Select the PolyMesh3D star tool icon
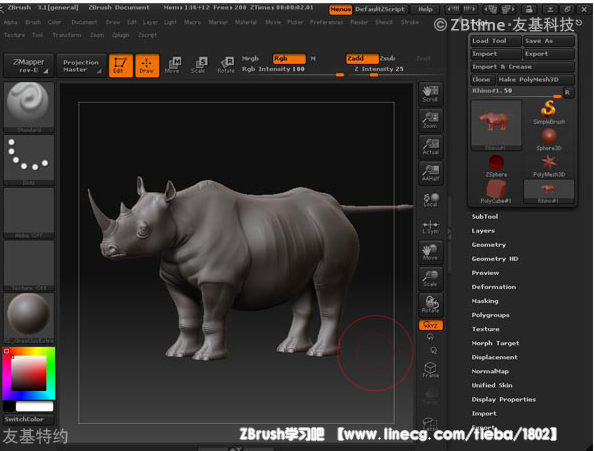The image size is (594, 451). coord(549,166)
